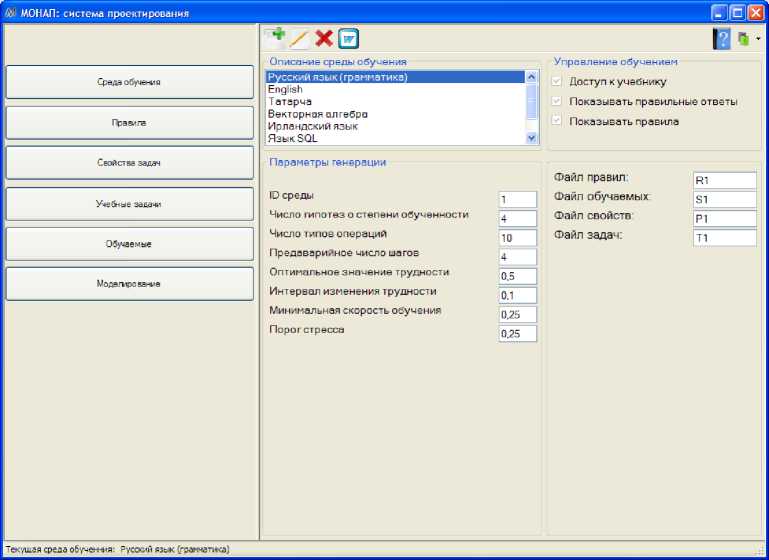Open the Среда обучения section
This screenshot has height=560, width=769.
pos(129,82)
